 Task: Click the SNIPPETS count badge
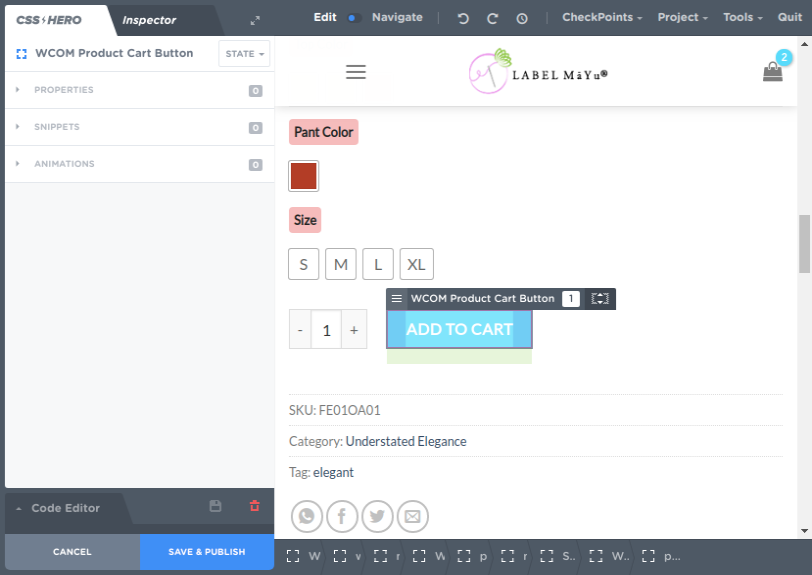[x=255, y=127]
